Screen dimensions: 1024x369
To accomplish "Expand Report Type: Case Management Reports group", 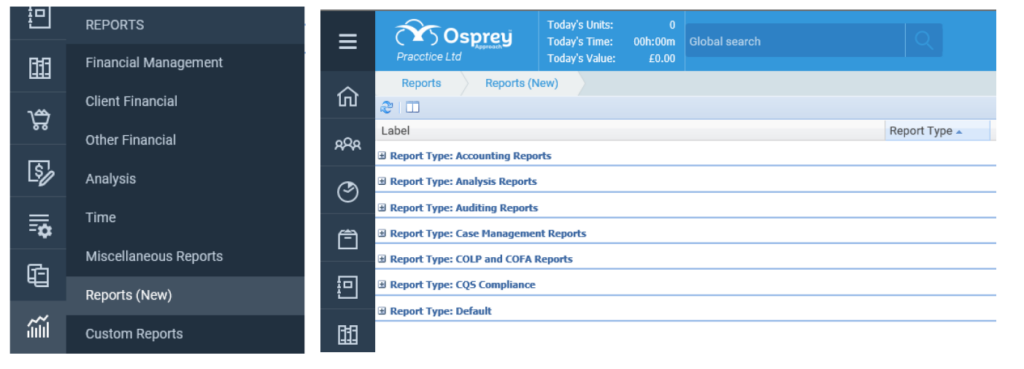I will point(382,233).
